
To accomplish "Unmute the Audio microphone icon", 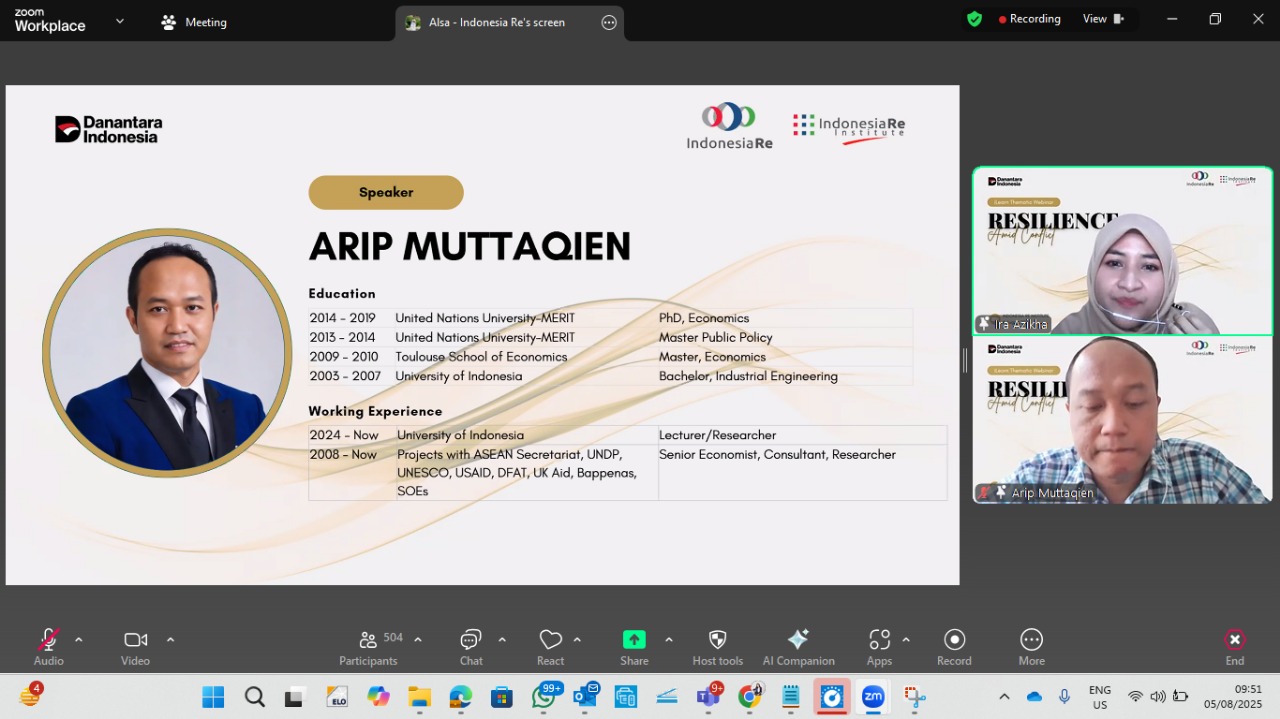I will [x=48, y=640].
